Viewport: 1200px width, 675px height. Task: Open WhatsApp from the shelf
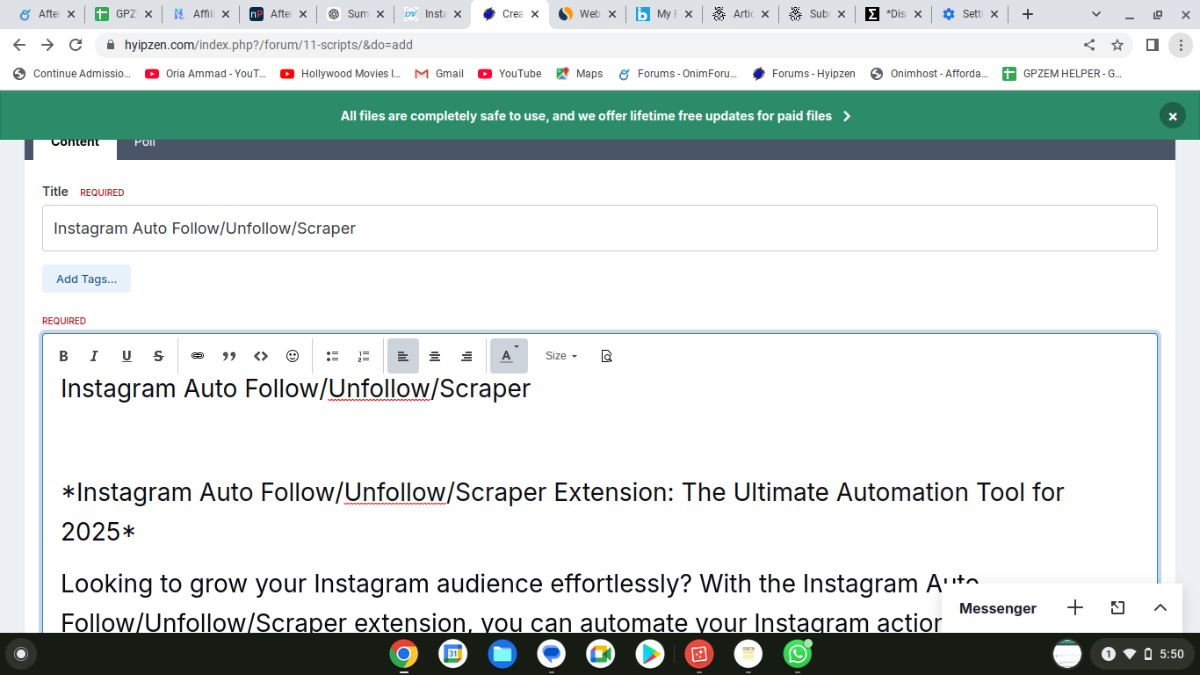pyautogui.click(x=797, y=655)
